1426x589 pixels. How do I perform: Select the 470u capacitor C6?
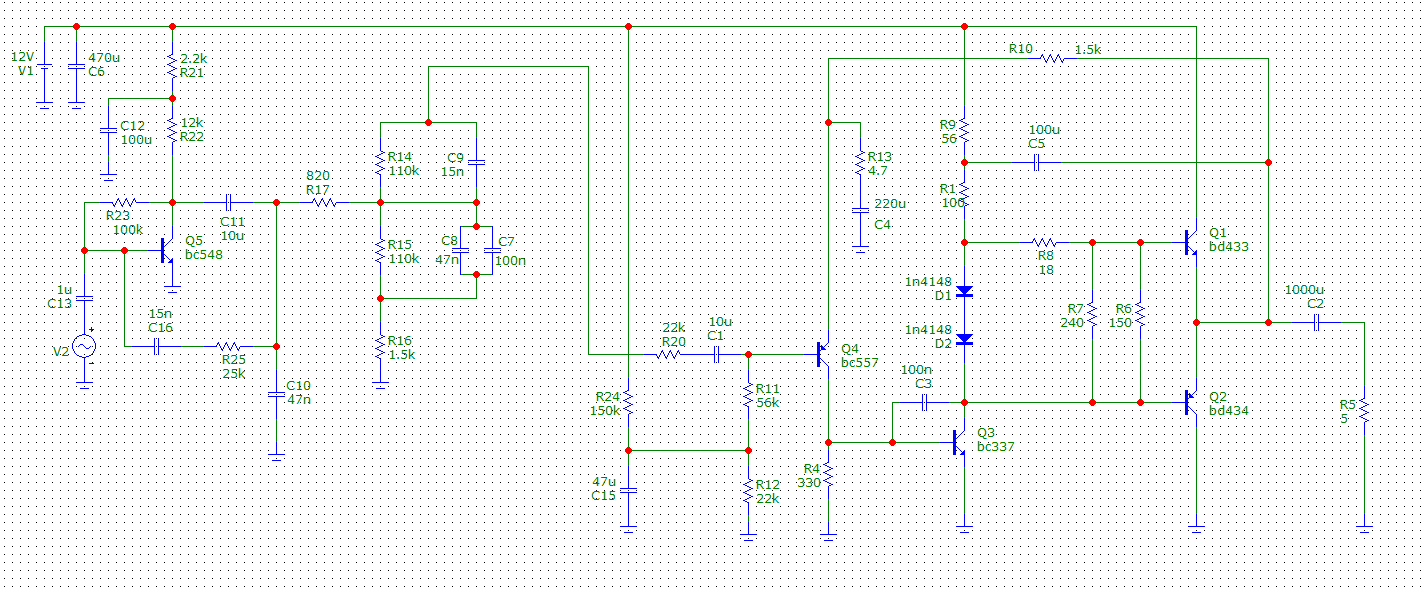click(x=76, y=67)
